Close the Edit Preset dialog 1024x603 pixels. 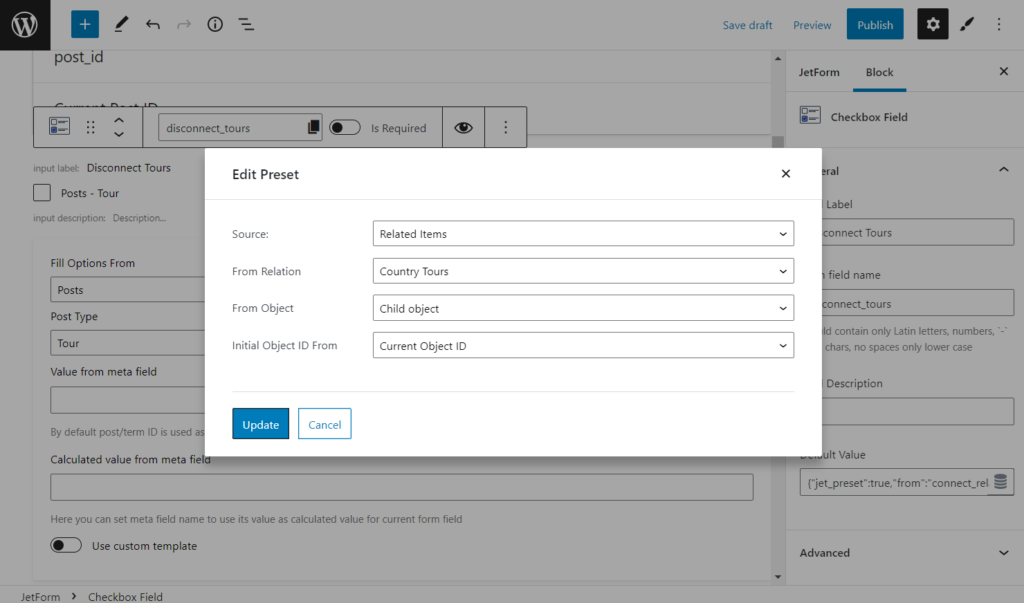click(786, 174)
